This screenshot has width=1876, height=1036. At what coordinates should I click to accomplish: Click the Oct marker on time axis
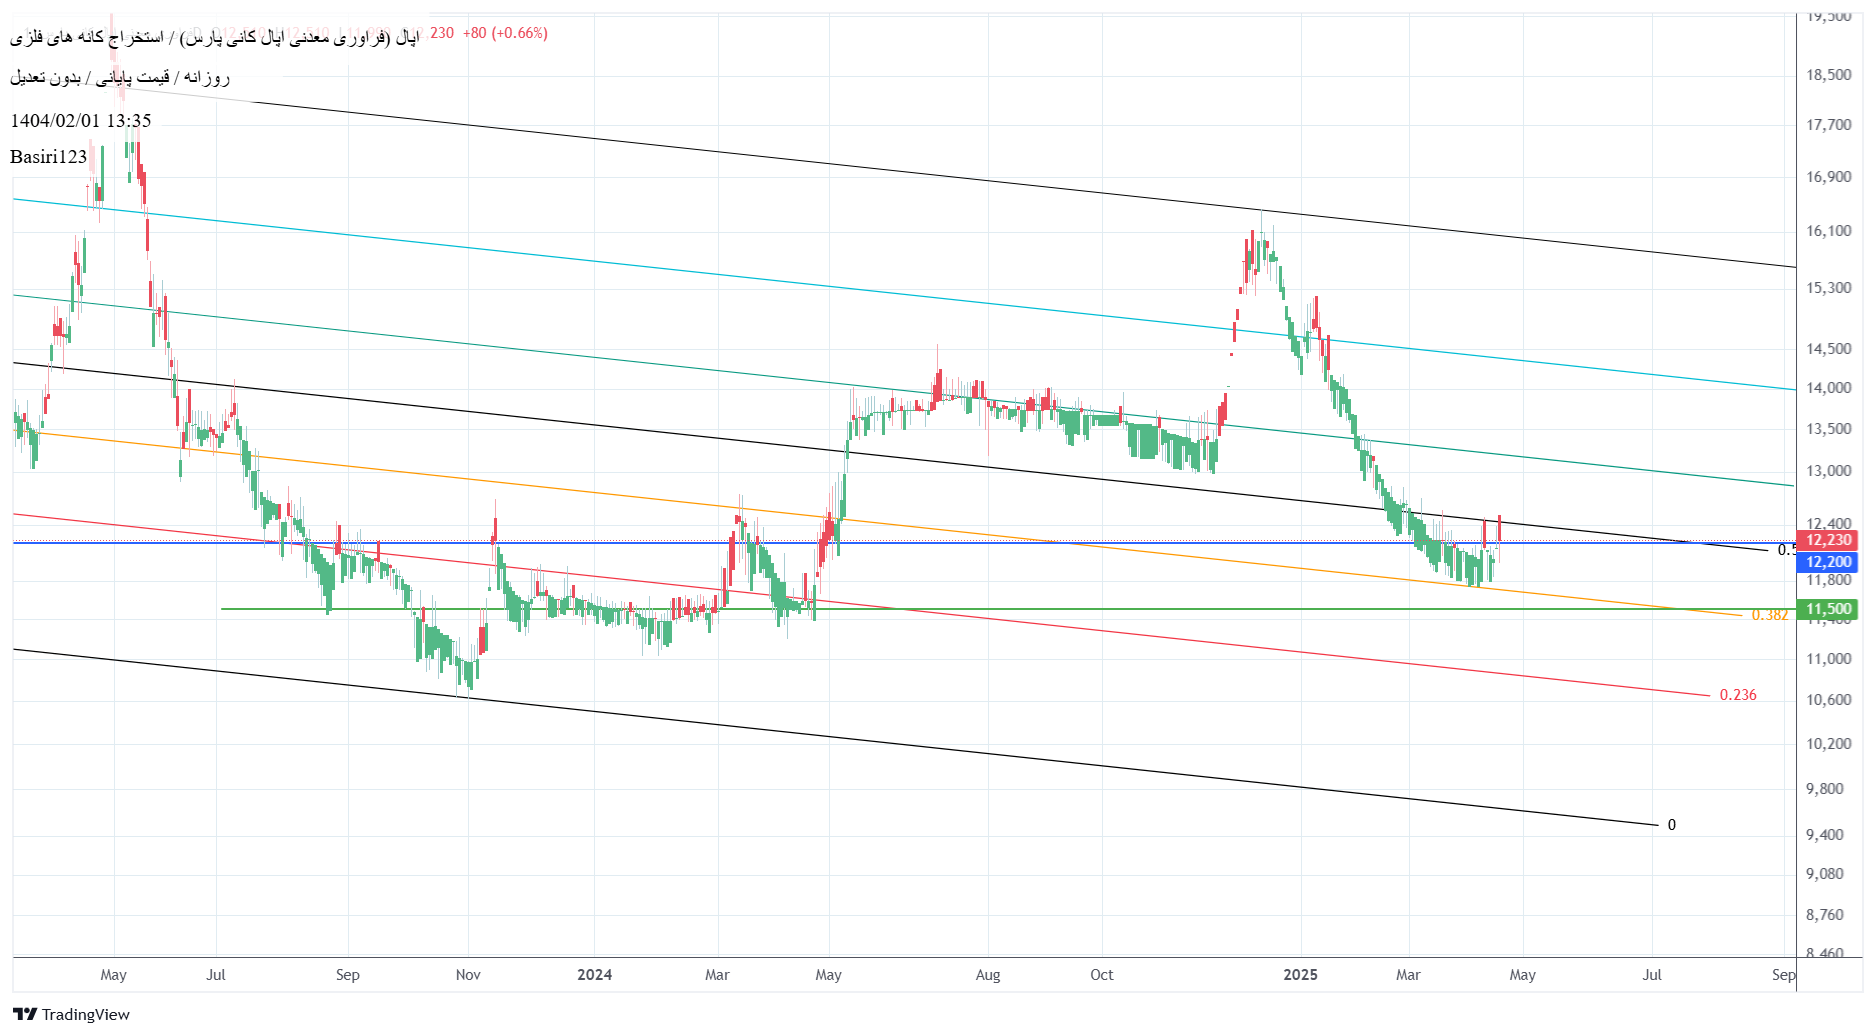pyautogui.click(x=1101, y=975)
